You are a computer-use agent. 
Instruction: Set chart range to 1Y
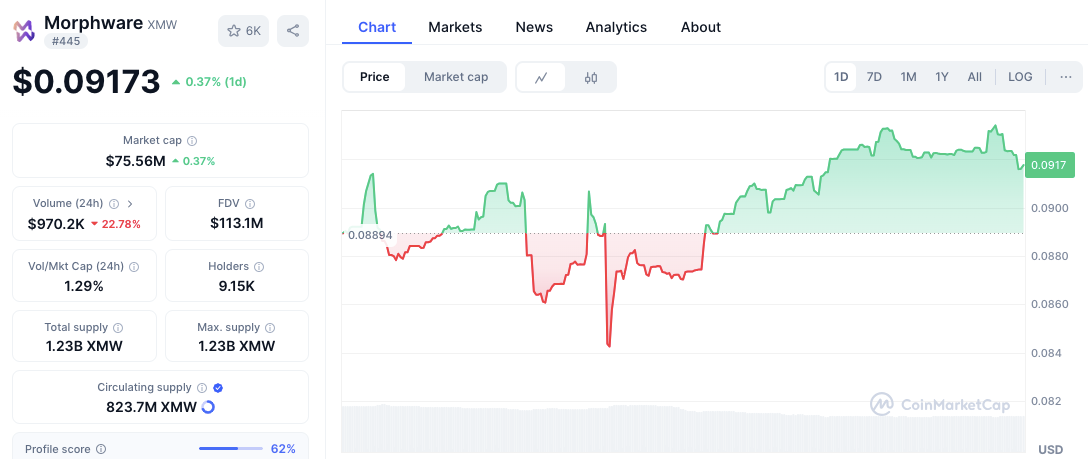(x=942, y=77)
